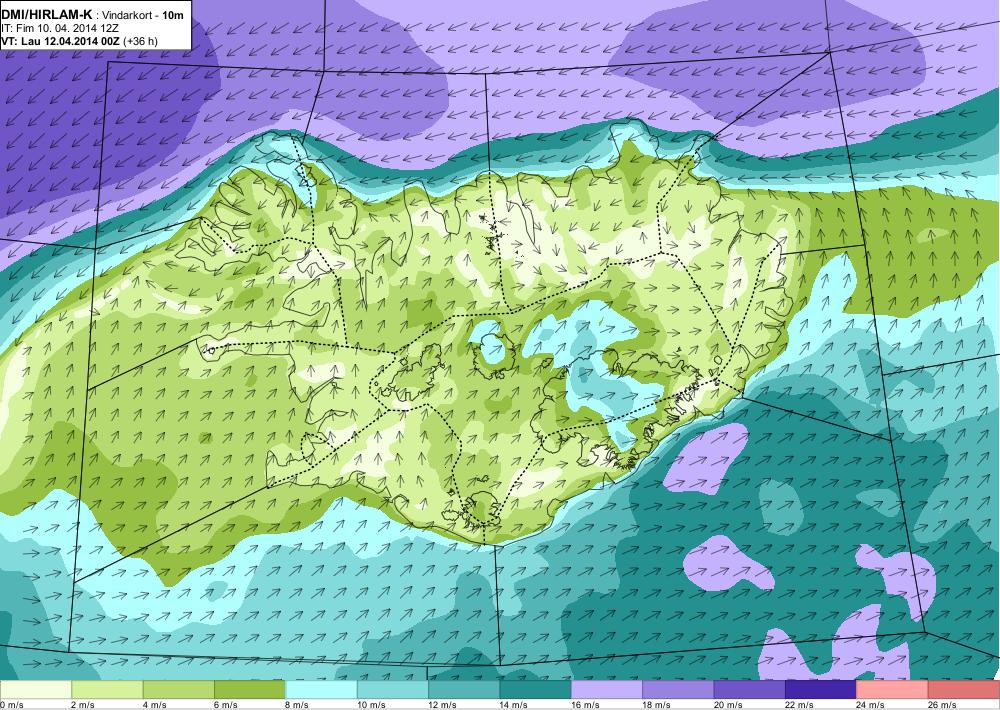Click the '2 m/s' legend label

point(83,705)
